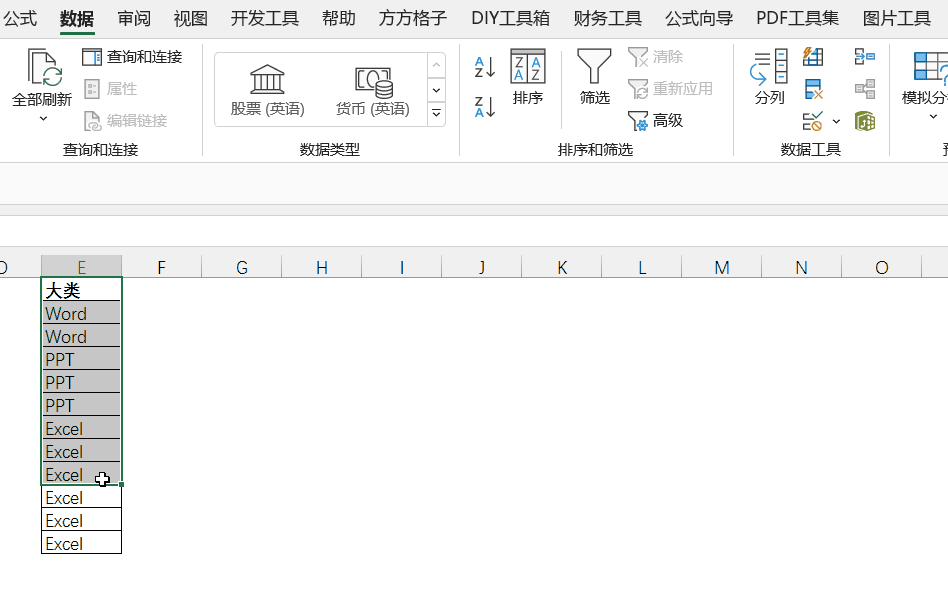The height and width of the screenshot is (612, 948).
Task: Expand the 模拟分析 dropdown arrow
Action: click(x=933, y=117)
